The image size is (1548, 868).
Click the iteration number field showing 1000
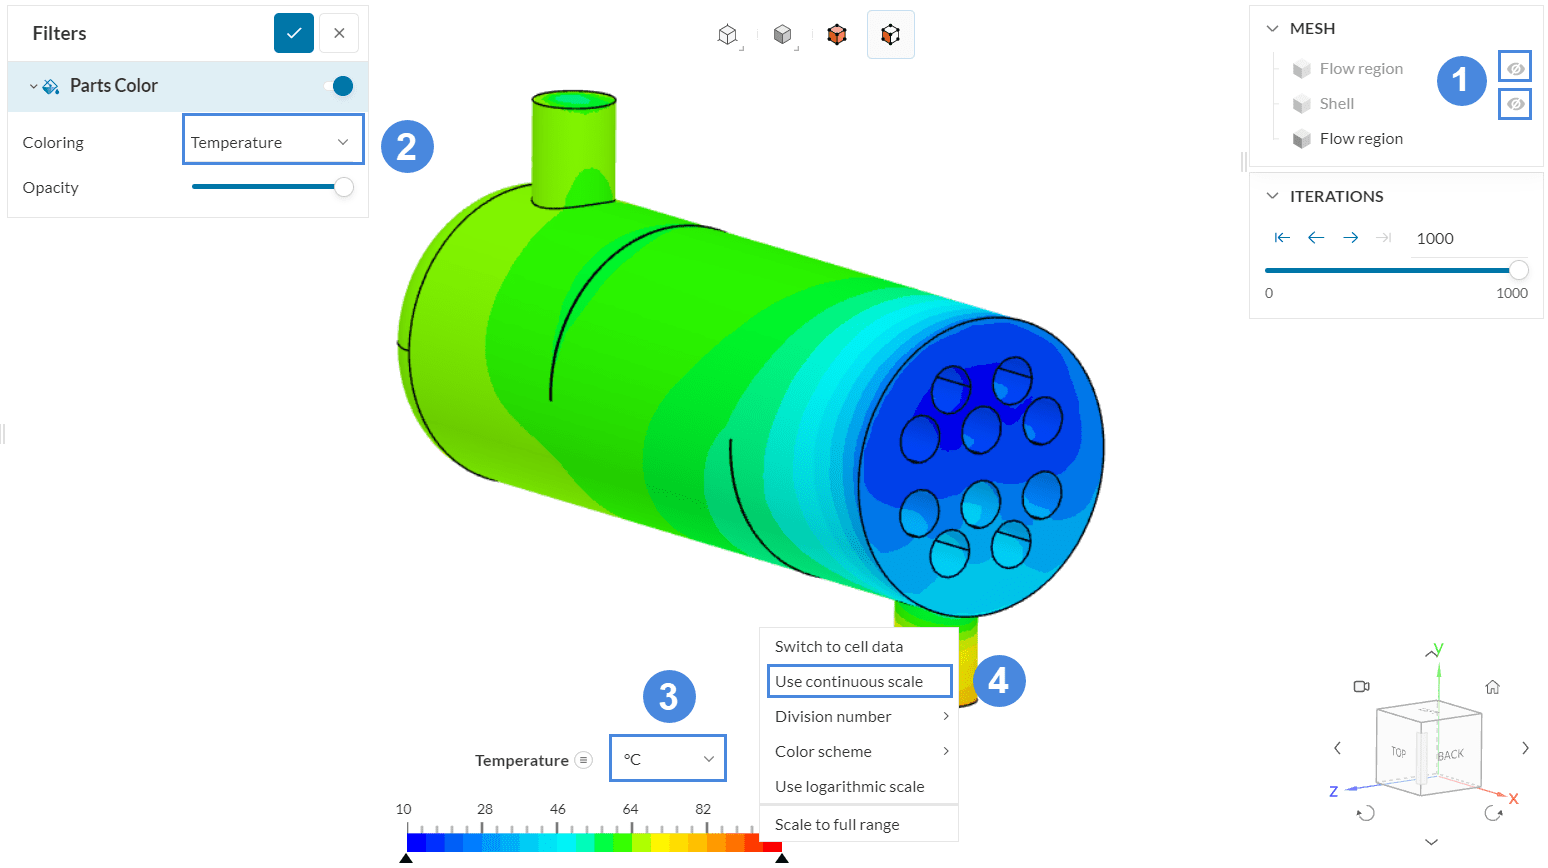point(1466,238)
